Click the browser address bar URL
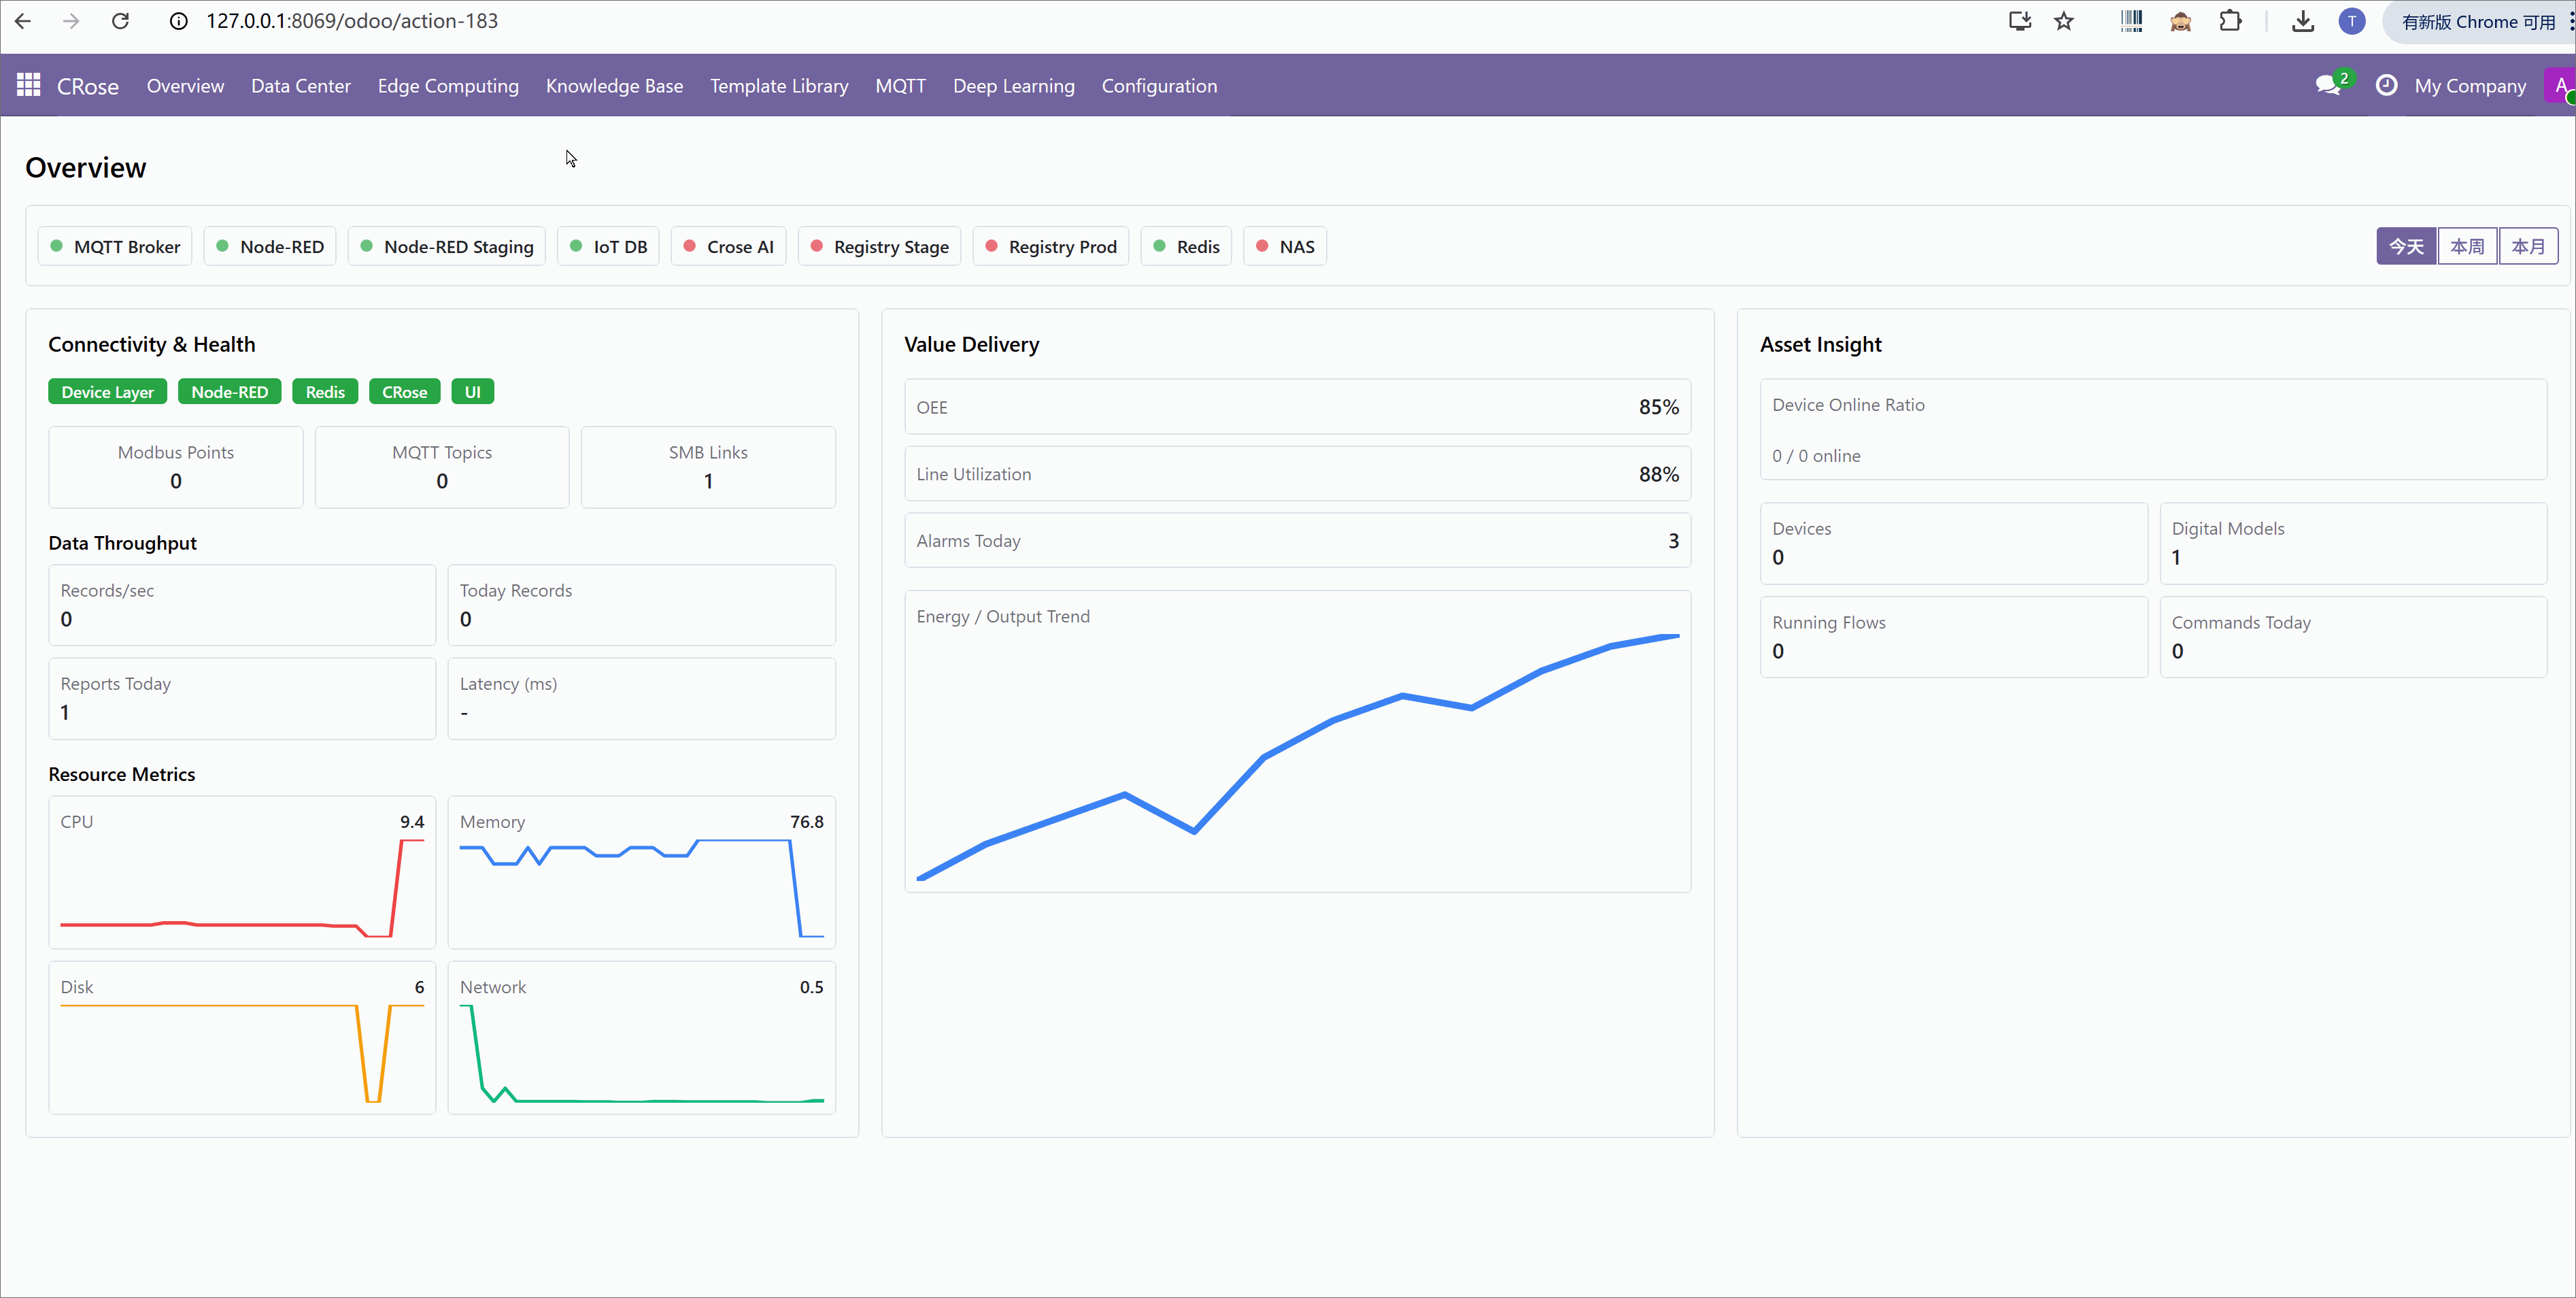The width and height of the screenshot is (2576, 1298). (352, 21)
